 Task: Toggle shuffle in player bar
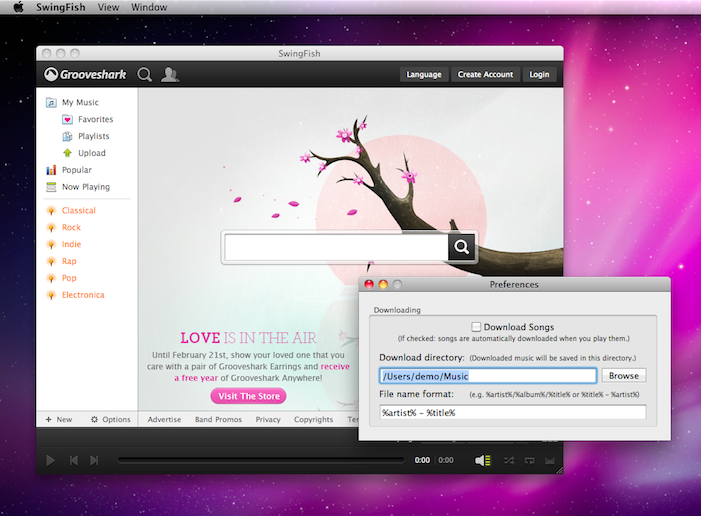(x=509, y=460)
